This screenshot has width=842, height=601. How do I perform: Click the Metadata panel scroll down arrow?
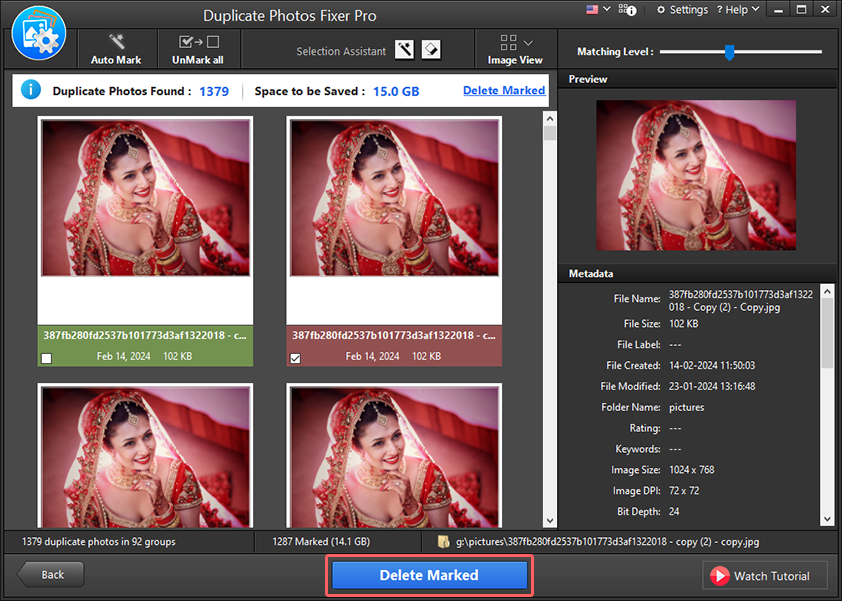(828, 519)
